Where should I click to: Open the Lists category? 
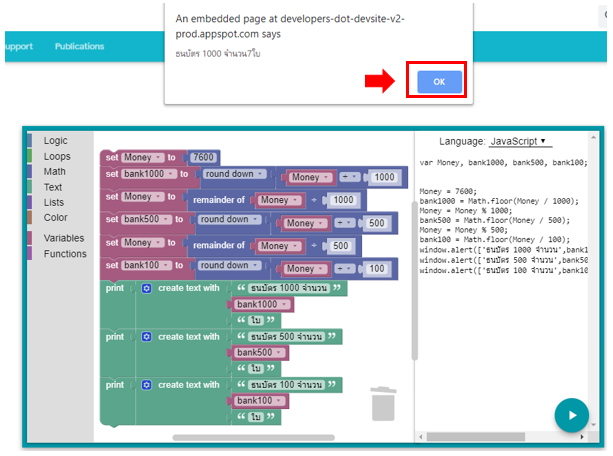(x=54, y=202)
